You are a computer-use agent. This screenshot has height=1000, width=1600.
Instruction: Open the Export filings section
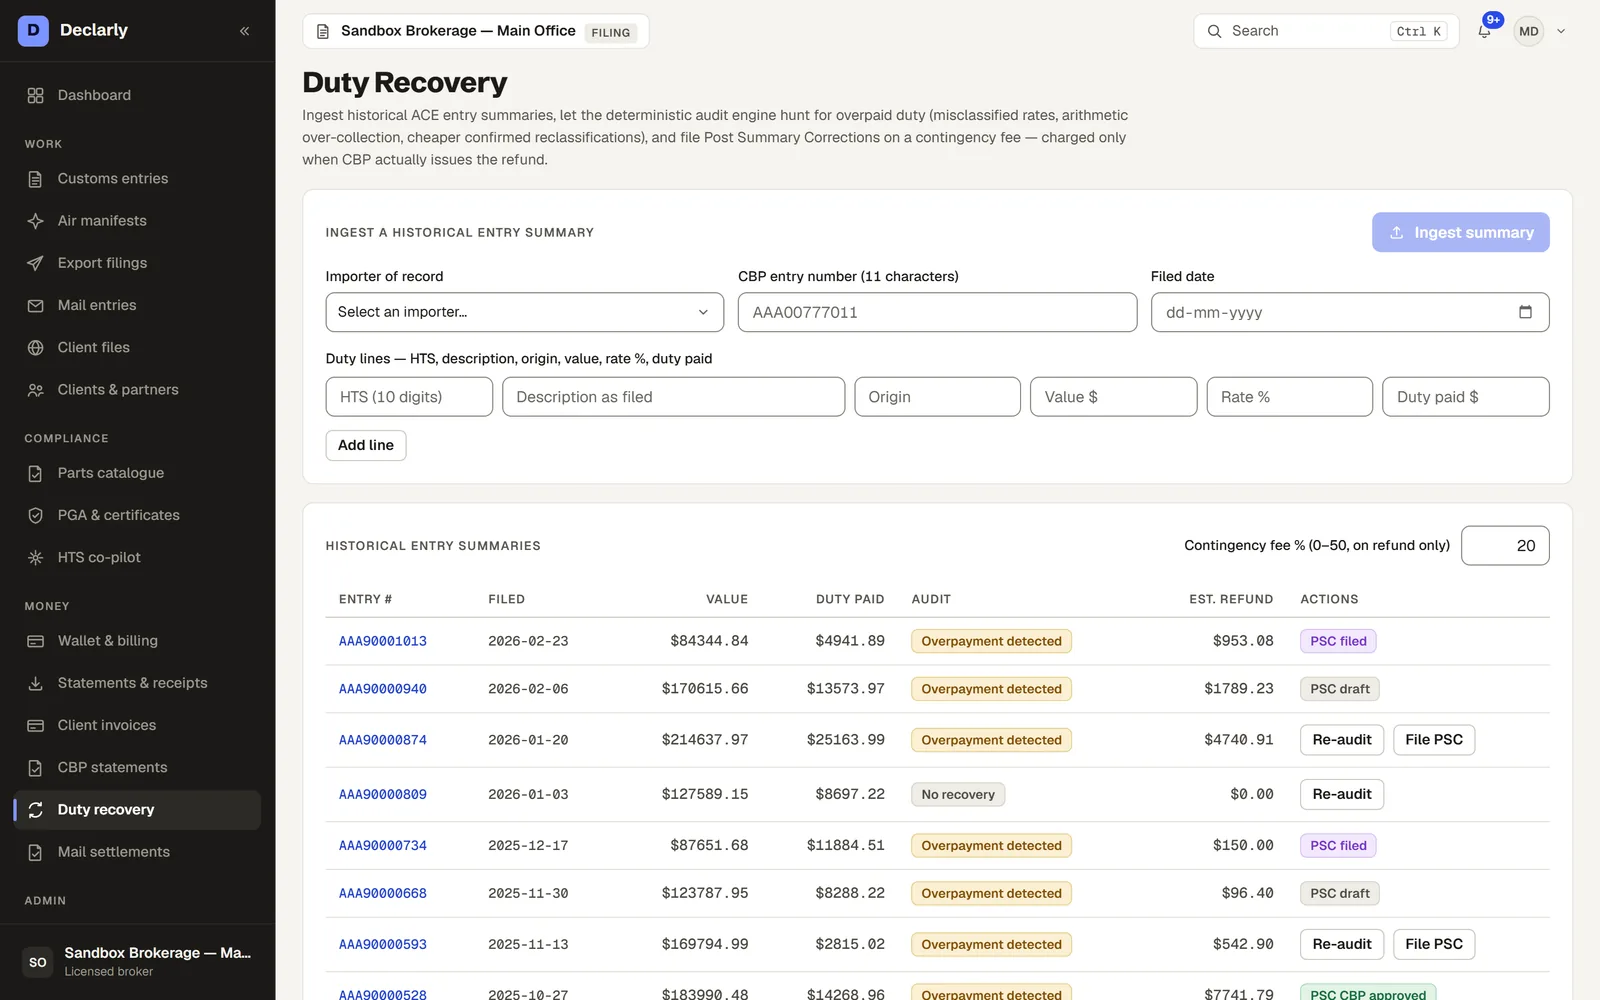[137, 263]
